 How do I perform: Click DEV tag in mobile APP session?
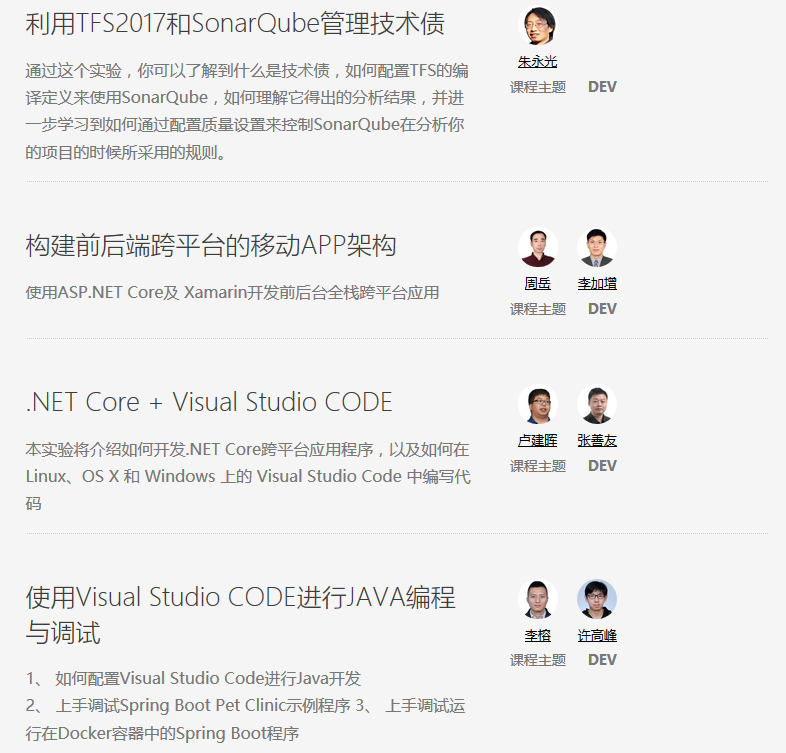point(602,308)
